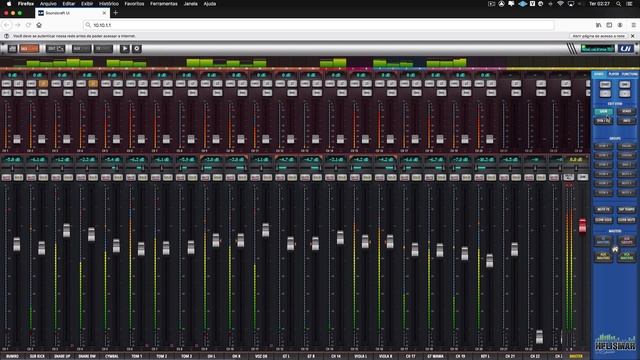
Task: Activate VIEW 3 group button
Action: click(x=603, y=164)
